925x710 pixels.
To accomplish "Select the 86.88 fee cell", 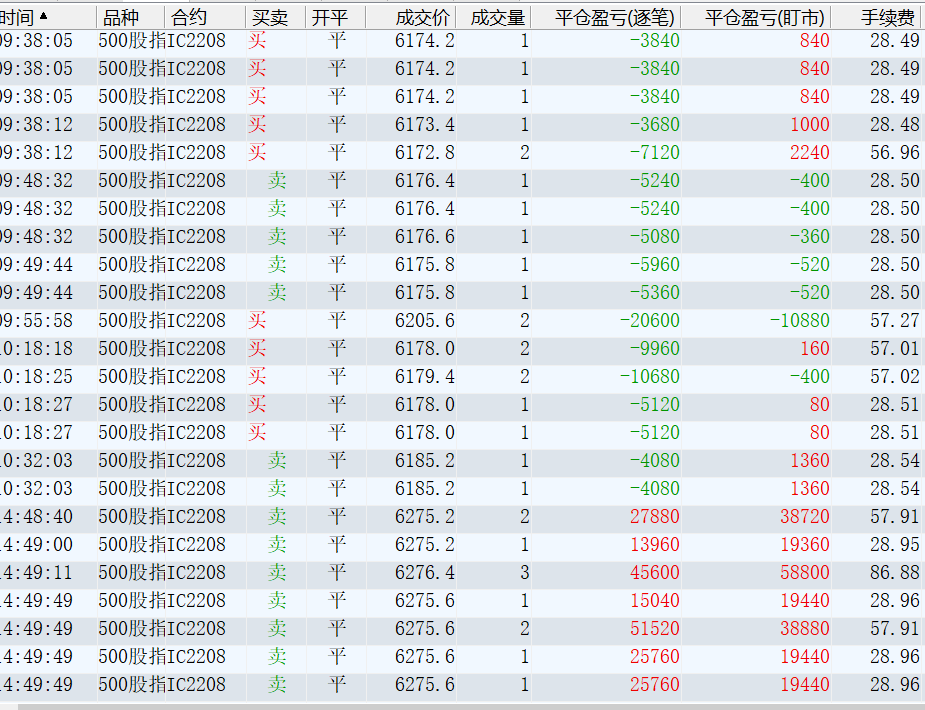I will [x=894, y=573].
